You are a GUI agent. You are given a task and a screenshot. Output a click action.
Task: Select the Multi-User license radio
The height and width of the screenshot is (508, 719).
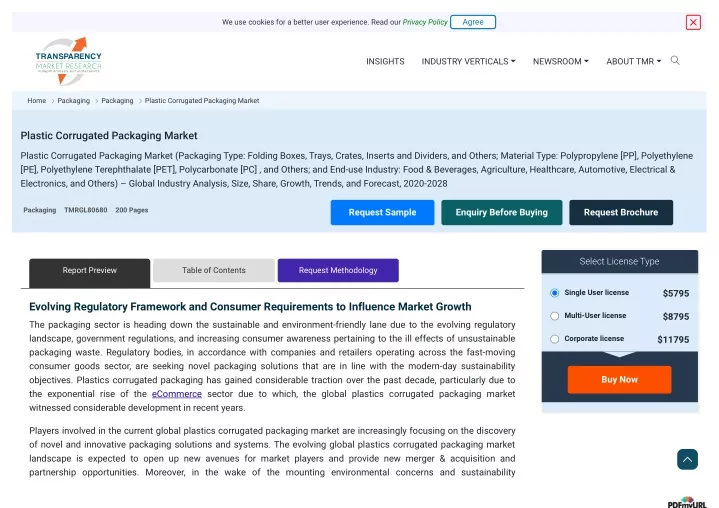(x=554, y=316)
